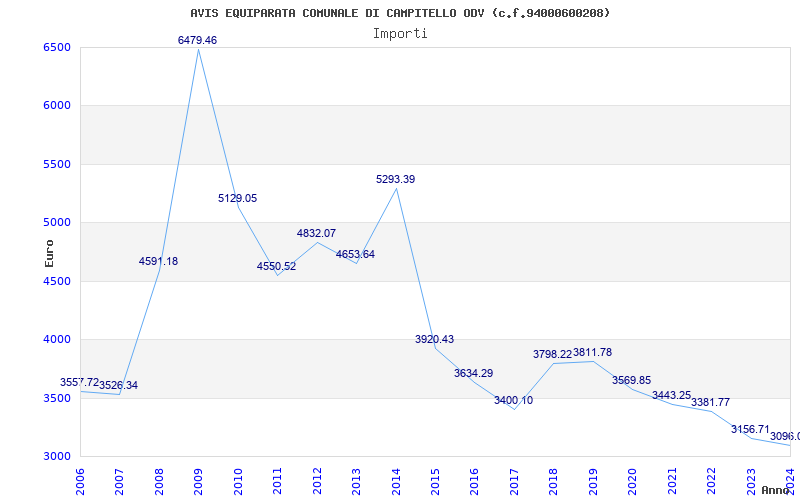Viewport: 800px width, 500px height.
Task: Click the 3443.25 data label
Action: coord(671,395)
